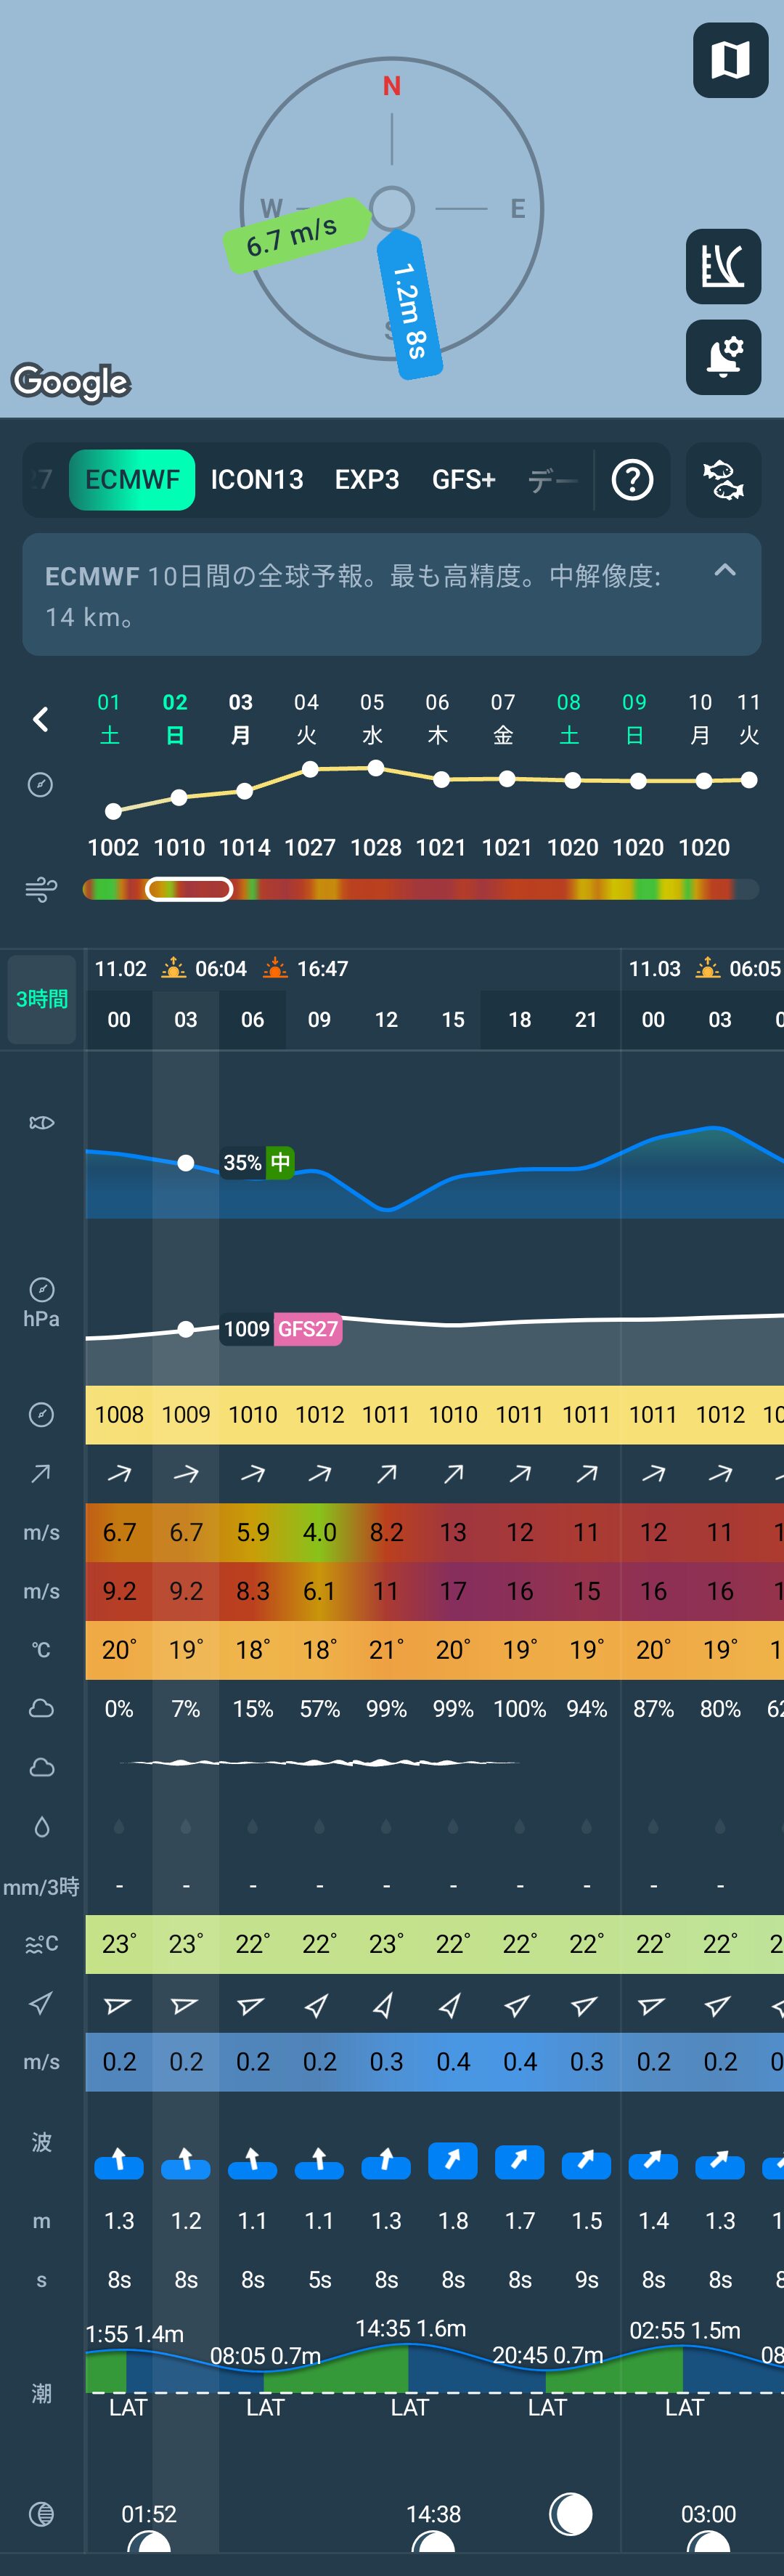
Task: Tap the wind strip icon
Action: click(41, 889)
